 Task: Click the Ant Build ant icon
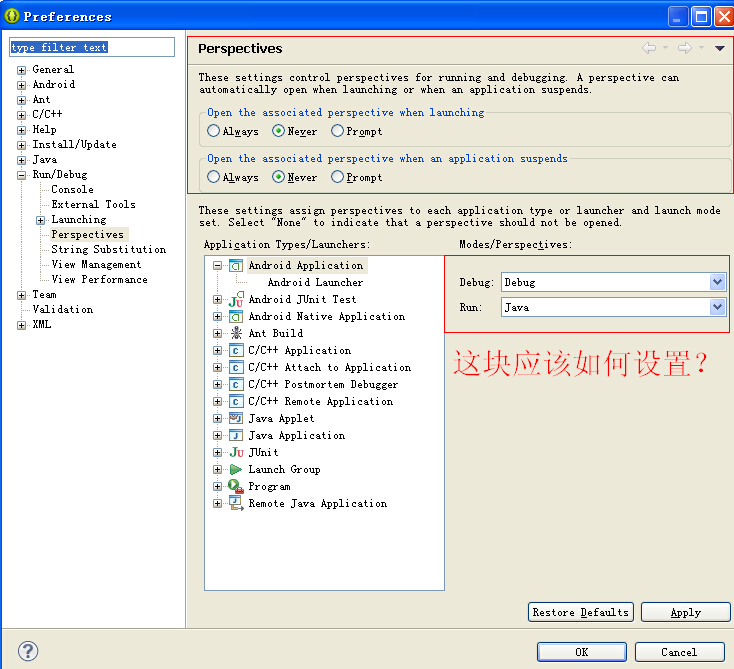coord(236,333)
